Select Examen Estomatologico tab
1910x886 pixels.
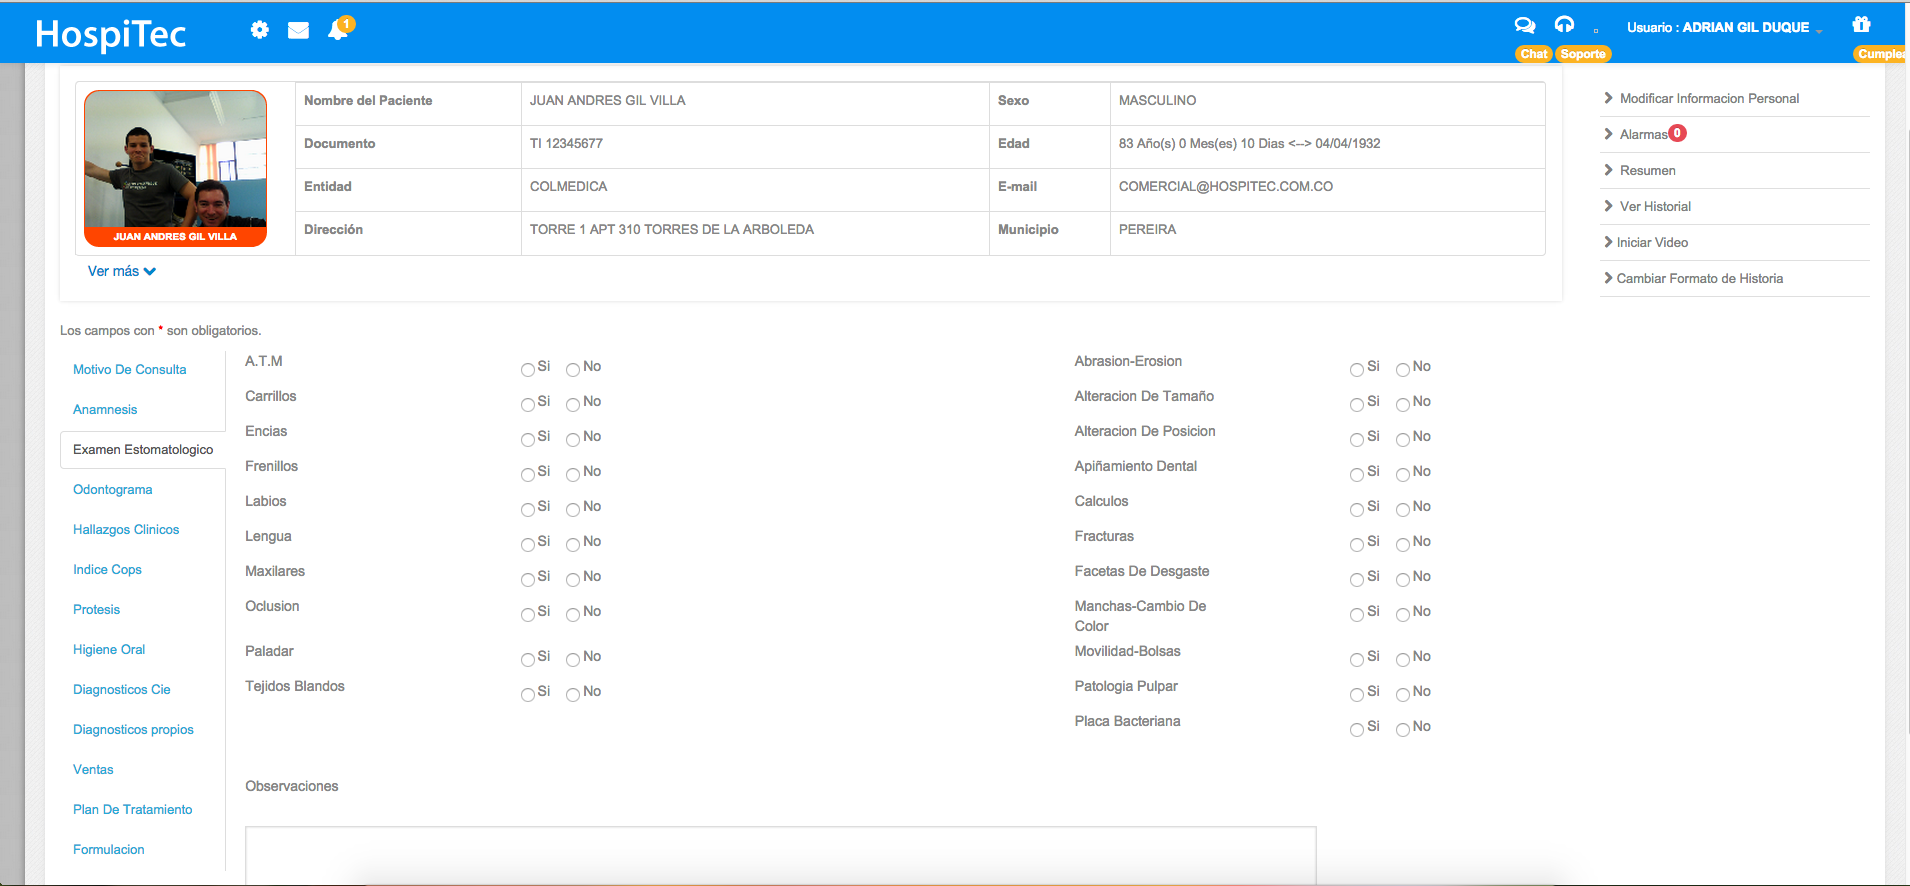pos(143,449)
